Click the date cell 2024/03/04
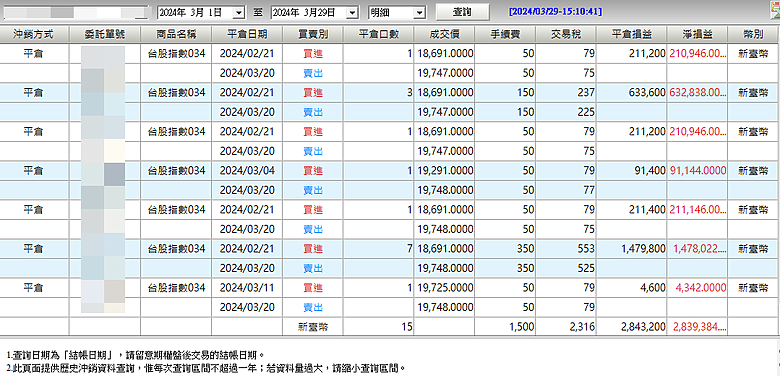This screenshot has height=376, width=780. point(247,171)
